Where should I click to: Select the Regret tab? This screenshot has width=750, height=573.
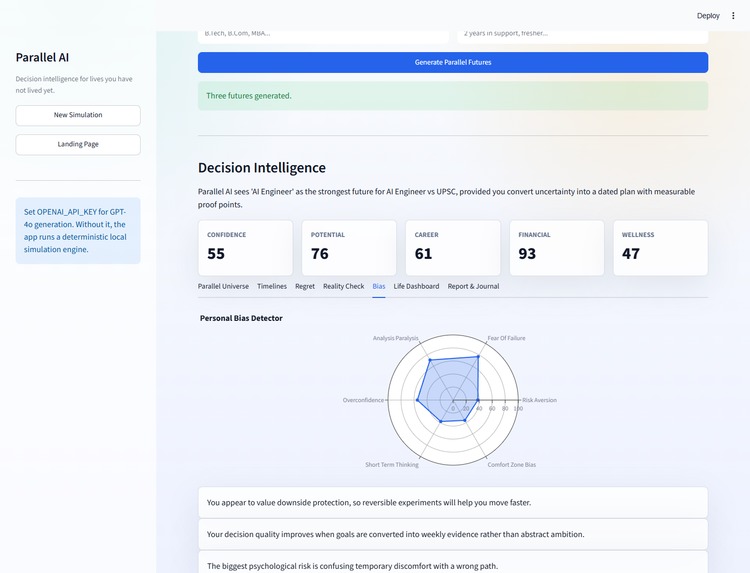305,286
